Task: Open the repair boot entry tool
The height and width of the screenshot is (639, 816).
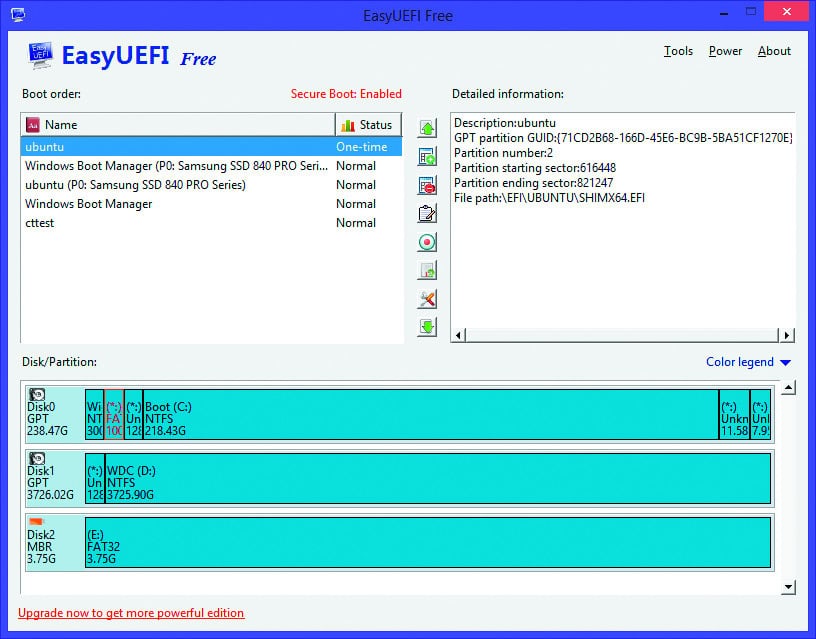Action: pos(425,298)
